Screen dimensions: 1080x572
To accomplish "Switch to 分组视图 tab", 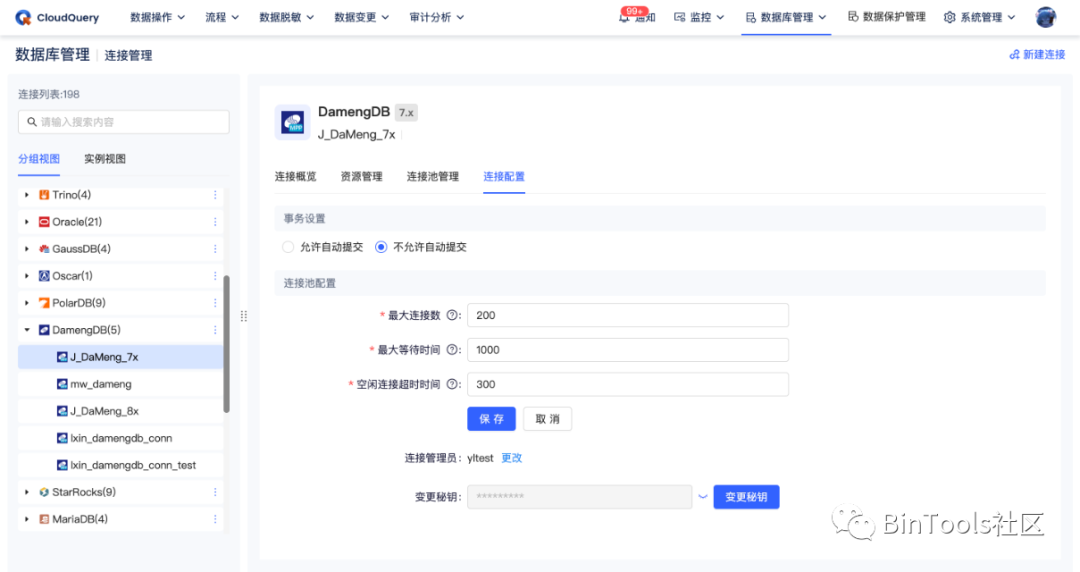I will pos(39,159).
